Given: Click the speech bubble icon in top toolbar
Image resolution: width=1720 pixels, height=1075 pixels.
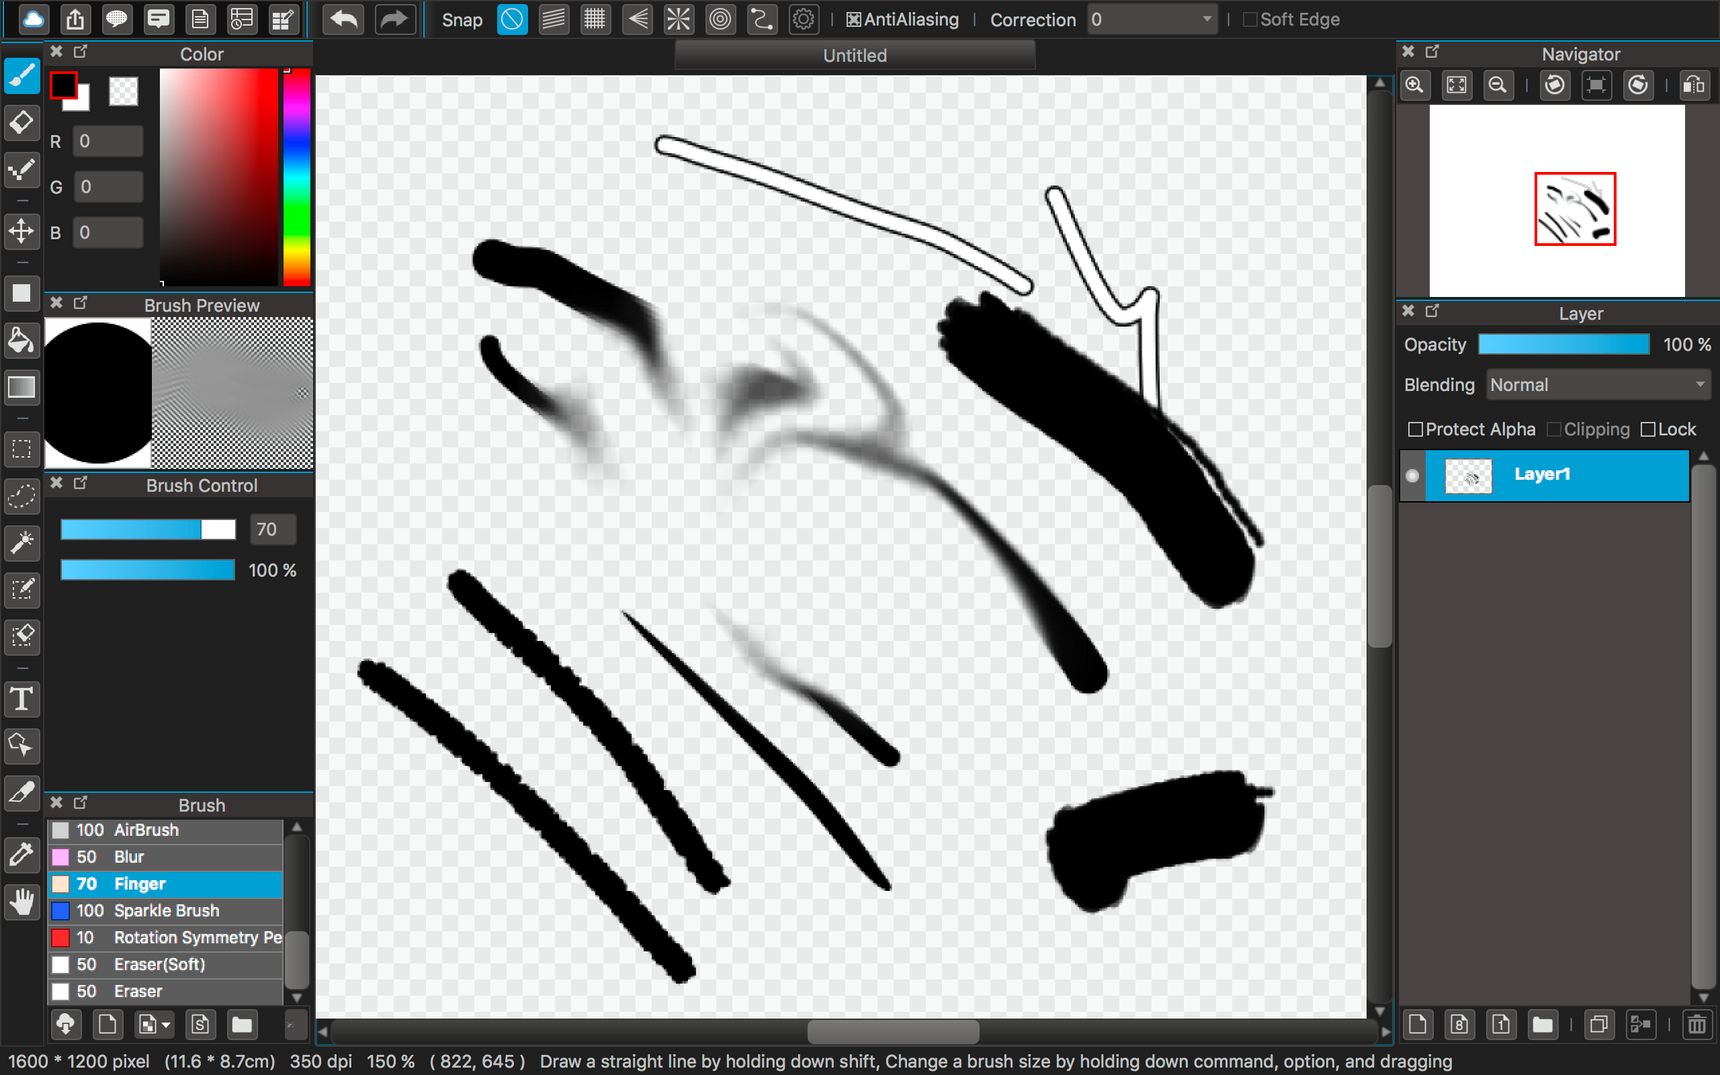Looking at the screenshot, I should (x=117, y=19).
